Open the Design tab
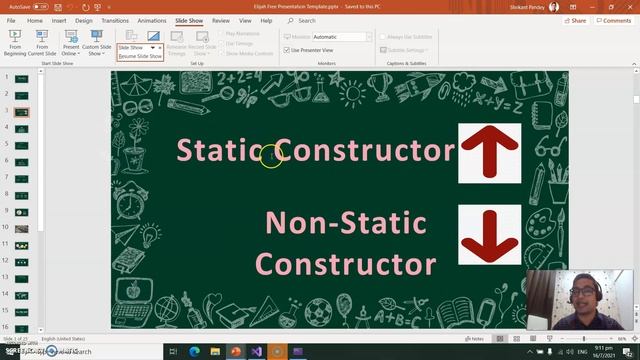Image resolution: width=640 pixels, height=360 pixels. coord(84,20)
